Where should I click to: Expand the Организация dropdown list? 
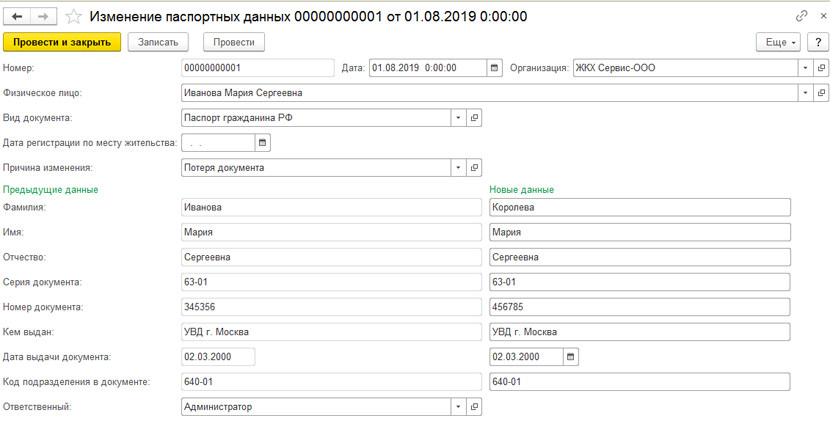pyautogui.click(x=805, y=68)
